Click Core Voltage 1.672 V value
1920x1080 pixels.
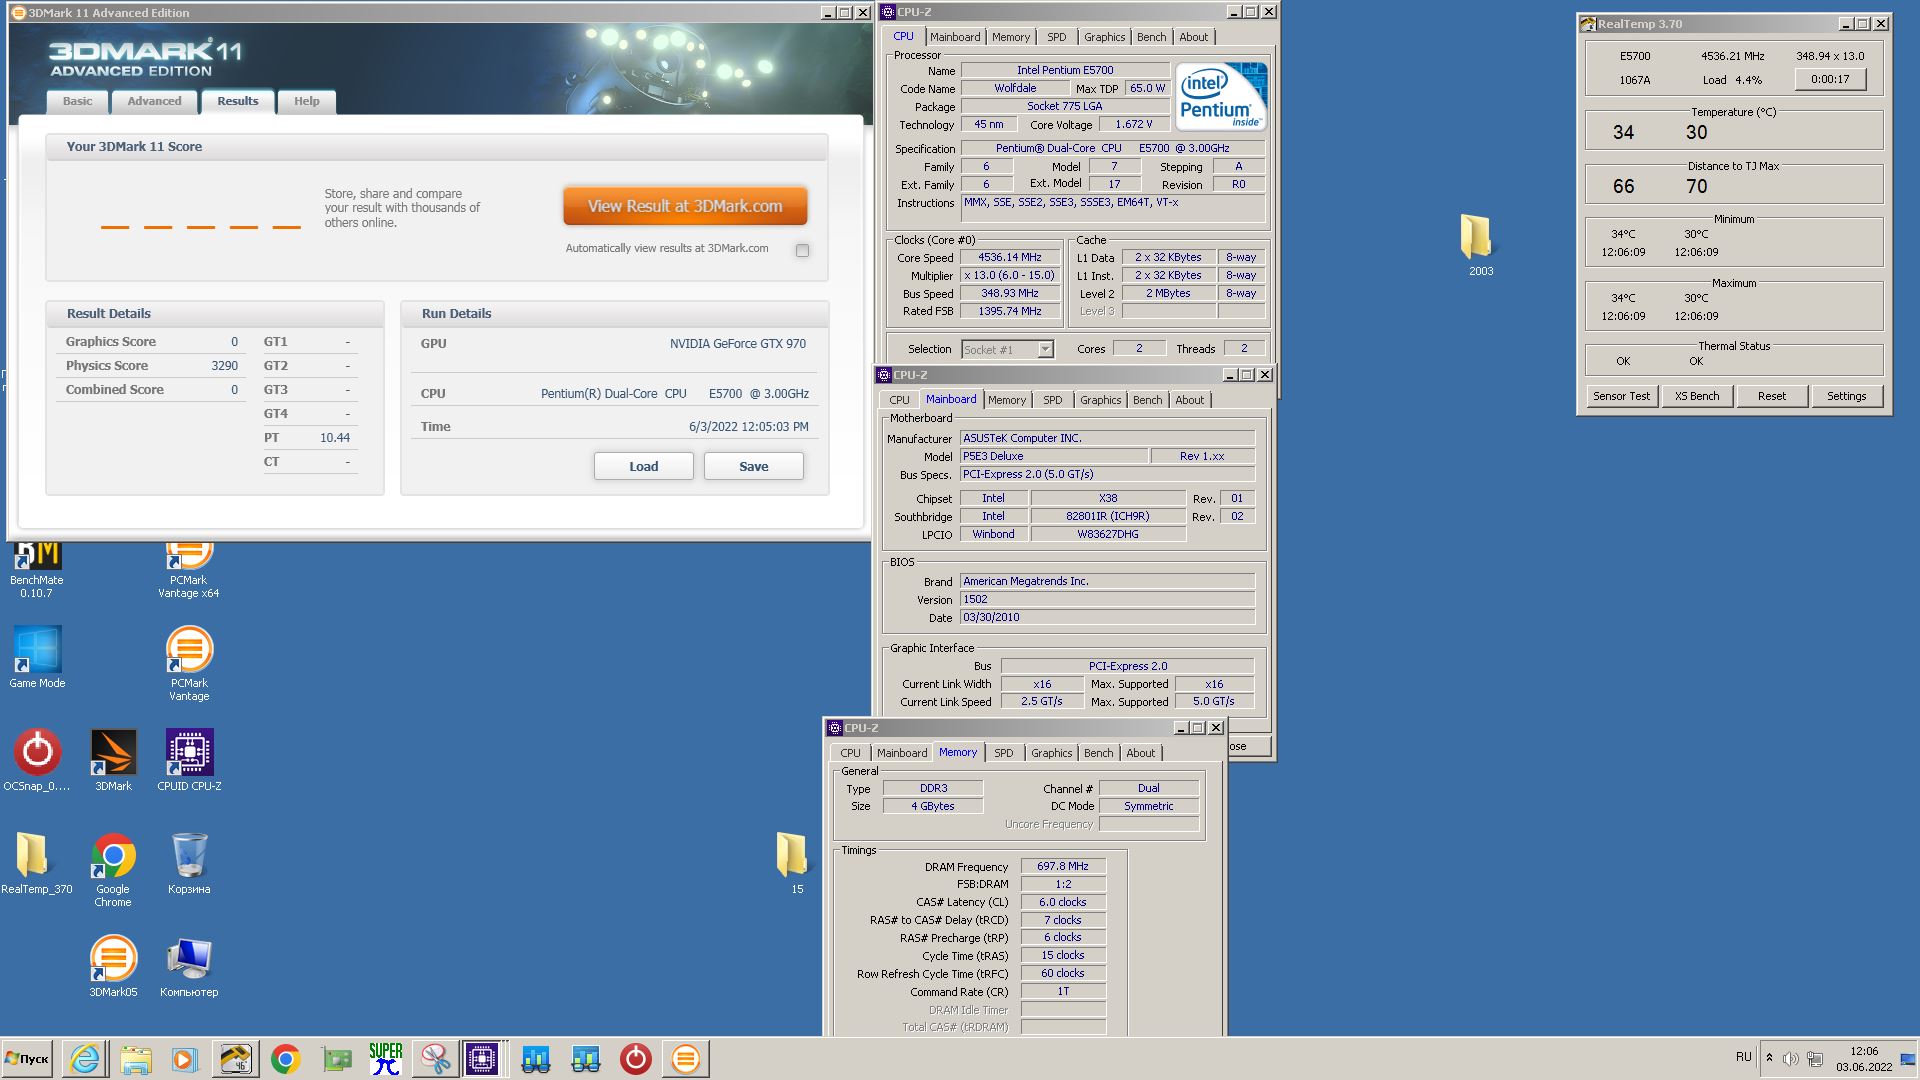point(1133,124)
